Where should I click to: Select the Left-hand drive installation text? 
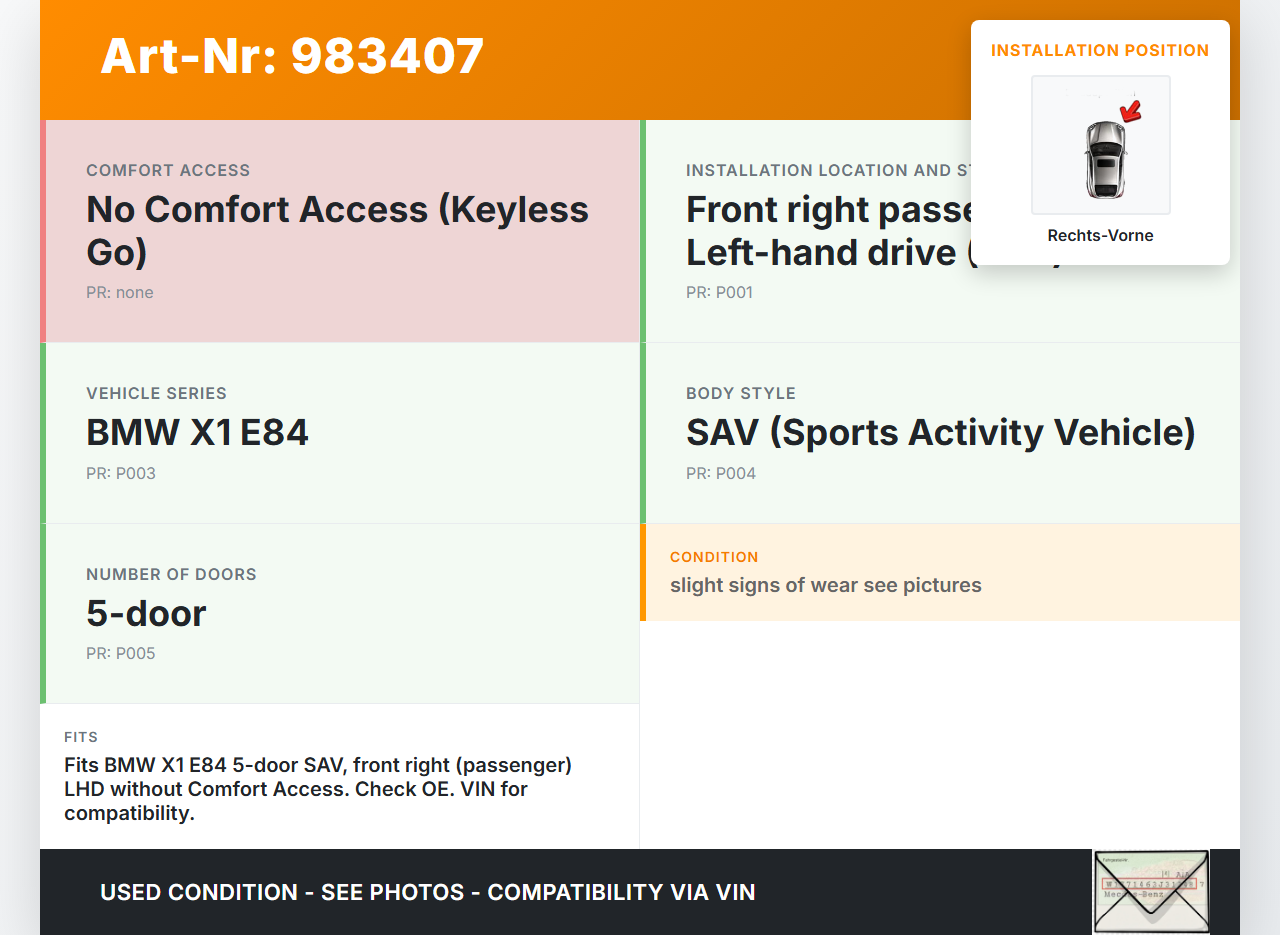(x=820, y=252)
